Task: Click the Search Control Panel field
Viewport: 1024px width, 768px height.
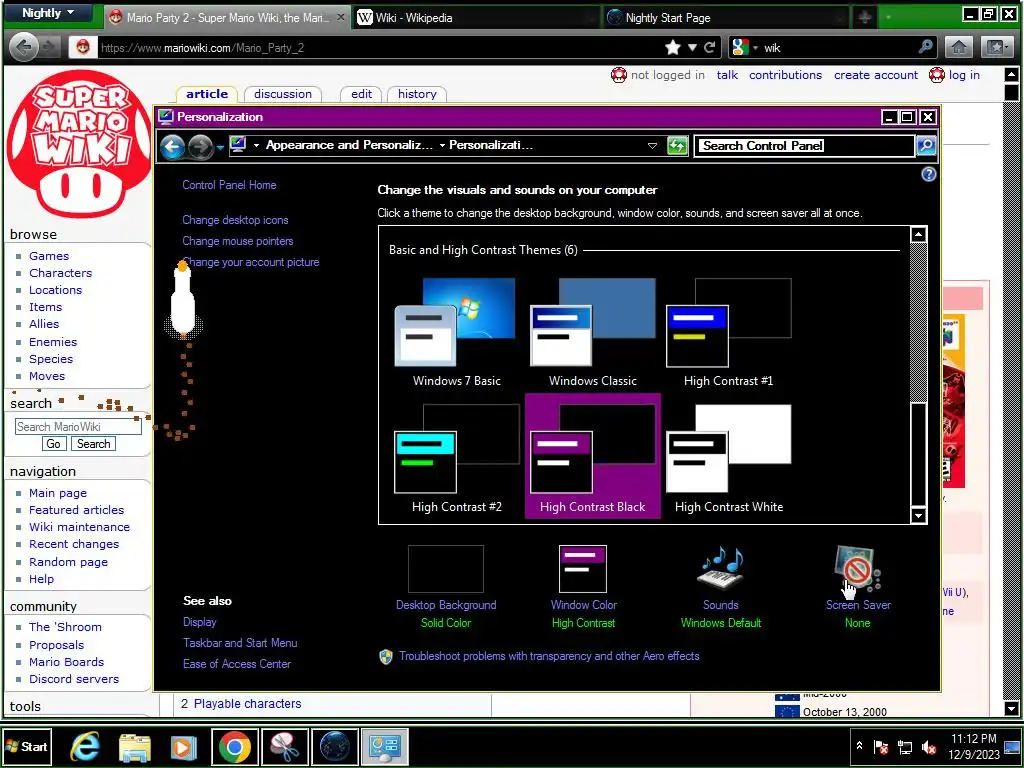Action: click(x=805, y=146)
